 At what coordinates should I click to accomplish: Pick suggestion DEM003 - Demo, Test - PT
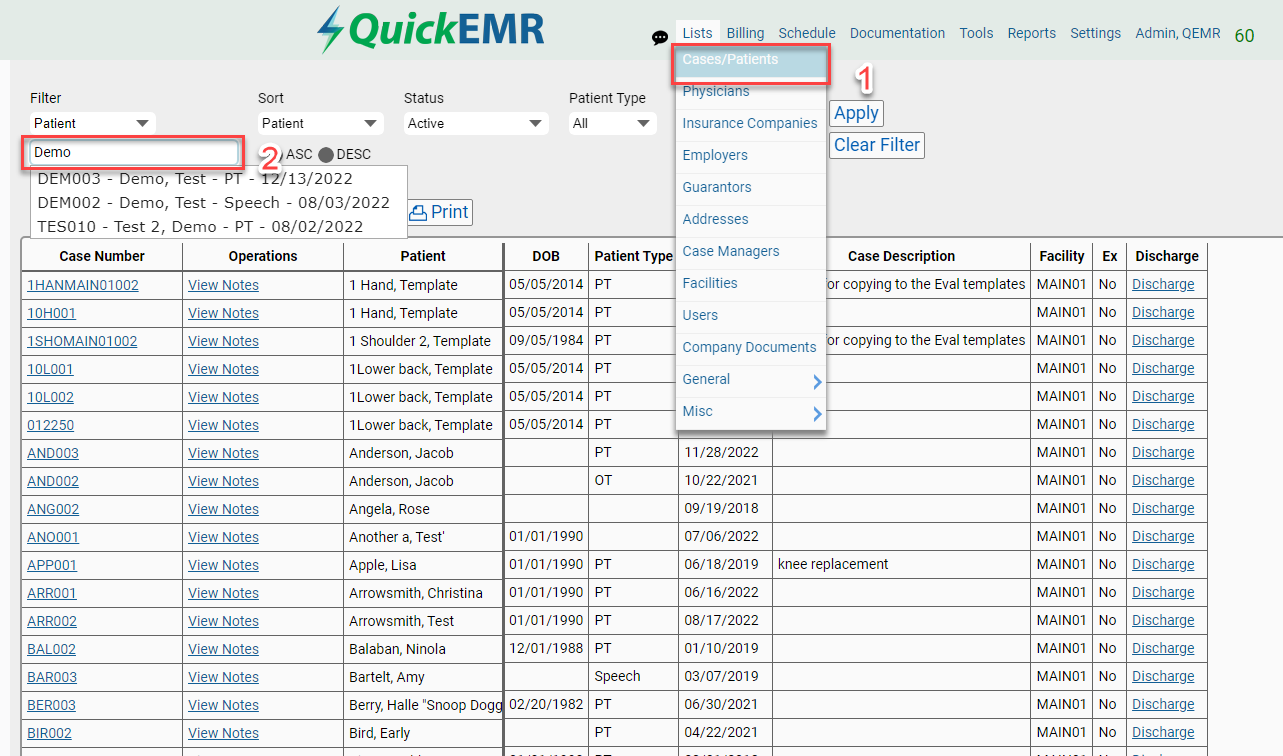click(219, 178)
